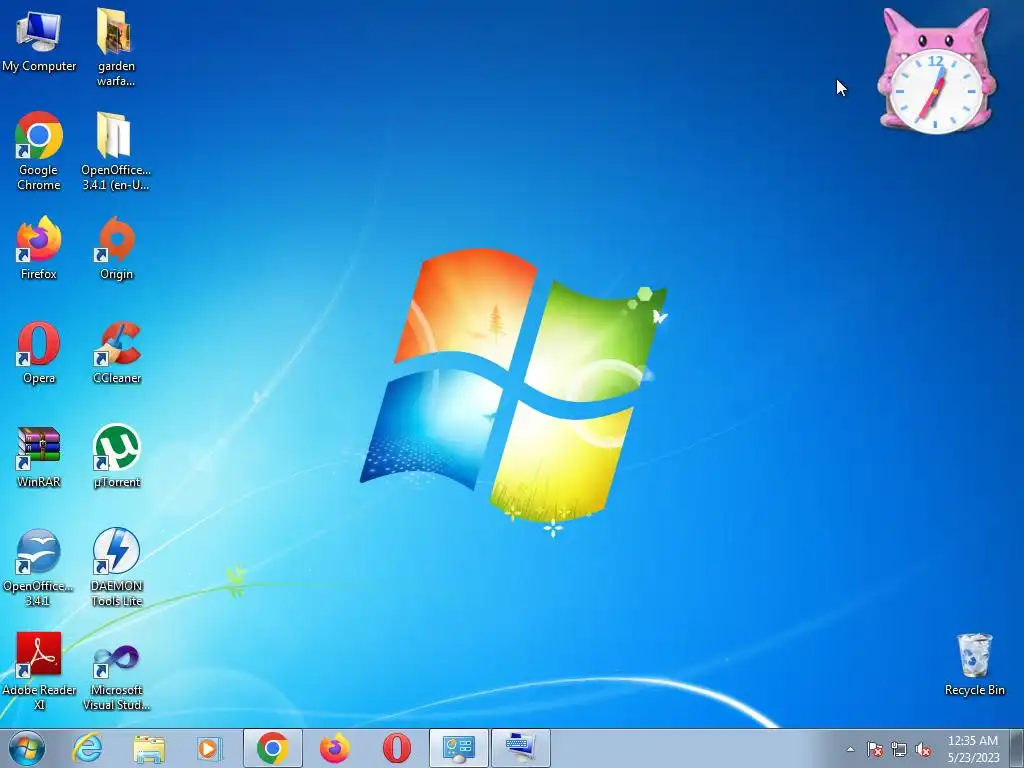
Task: Select the WinRAR desktop shortcut
Action: pyautogui.click(x=39, y=457)
